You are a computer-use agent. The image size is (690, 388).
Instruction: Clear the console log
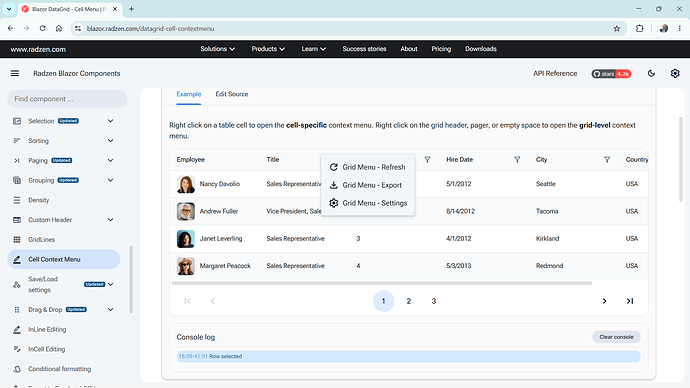[x=616, y=337]
